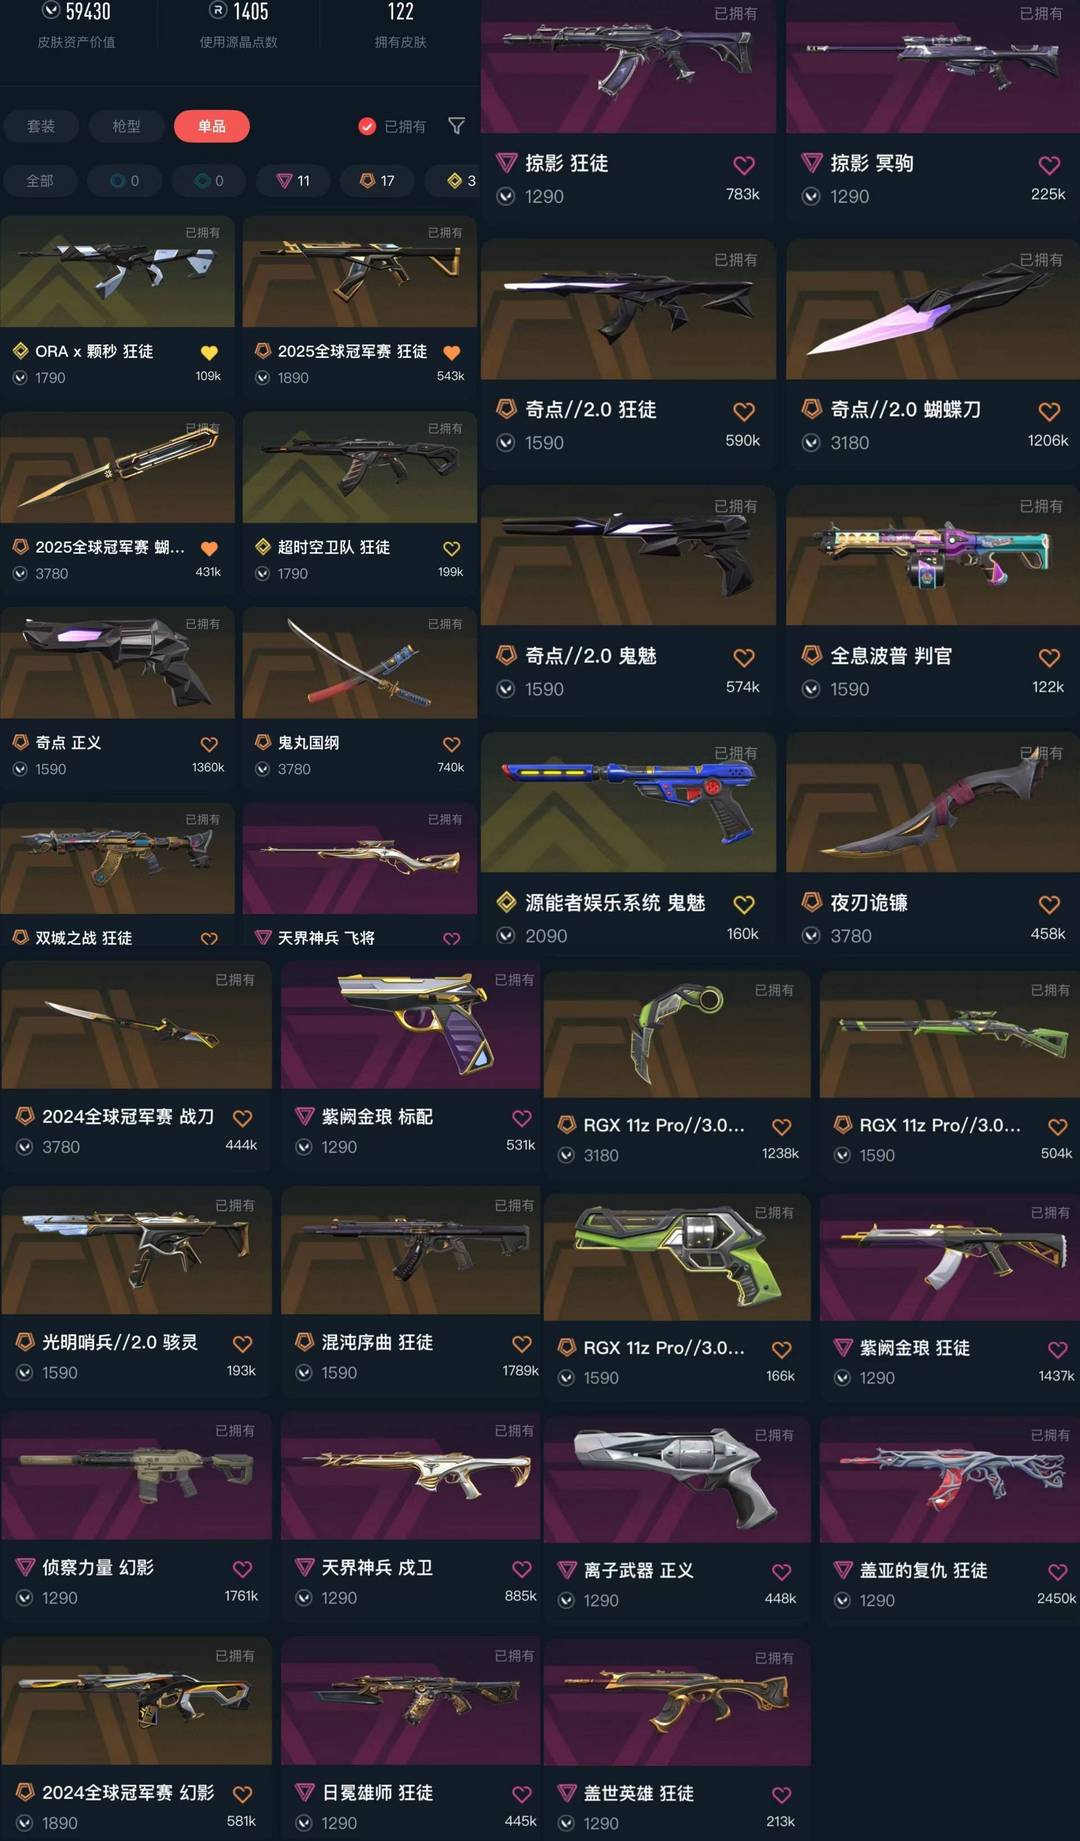Tap heart icon on 奇点//2.0 蝴蝶刀
This screenshot has width=1080, height=1841.
click(1049, 411)
